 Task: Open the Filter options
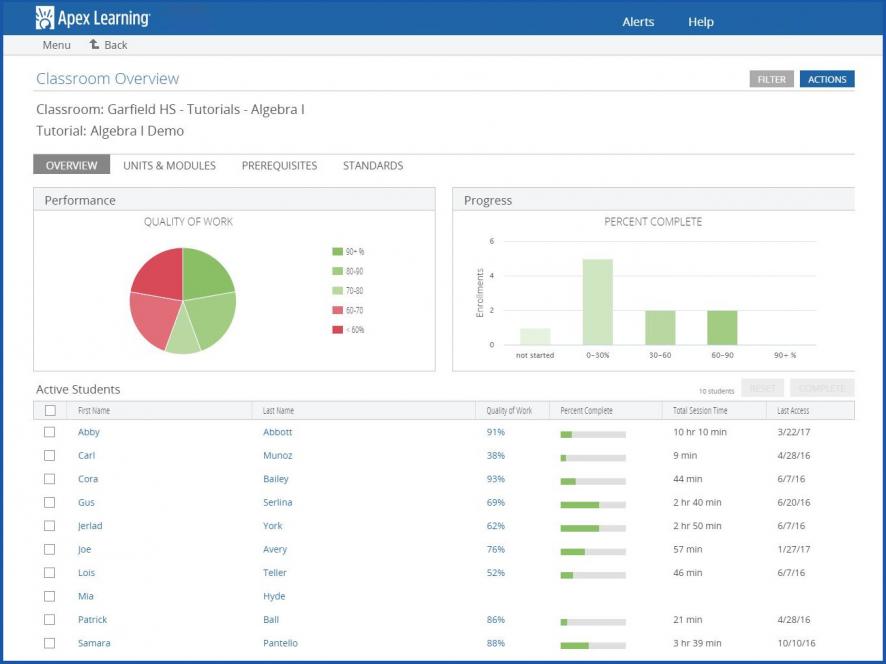[771, 80]
